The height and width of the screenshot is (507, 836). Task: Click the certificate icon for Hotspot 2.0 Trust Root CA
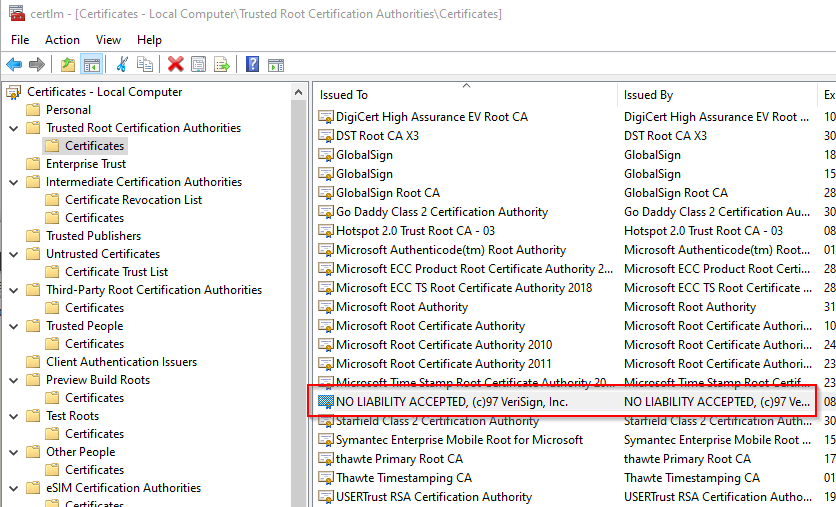click(x=326, y=231)
